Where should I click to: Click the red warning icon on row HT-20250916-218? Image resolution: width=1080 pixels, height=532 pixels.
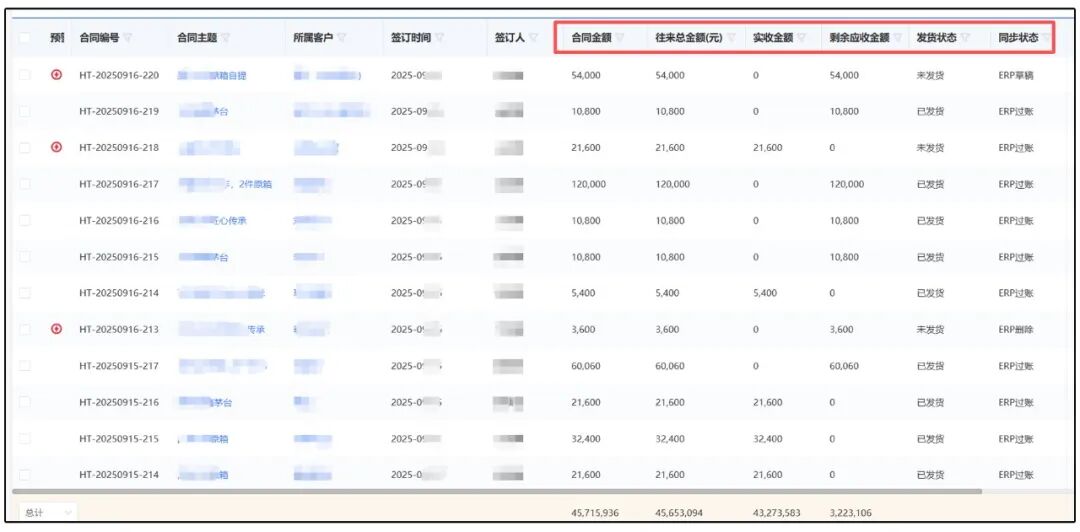click(x=57, y=147)
